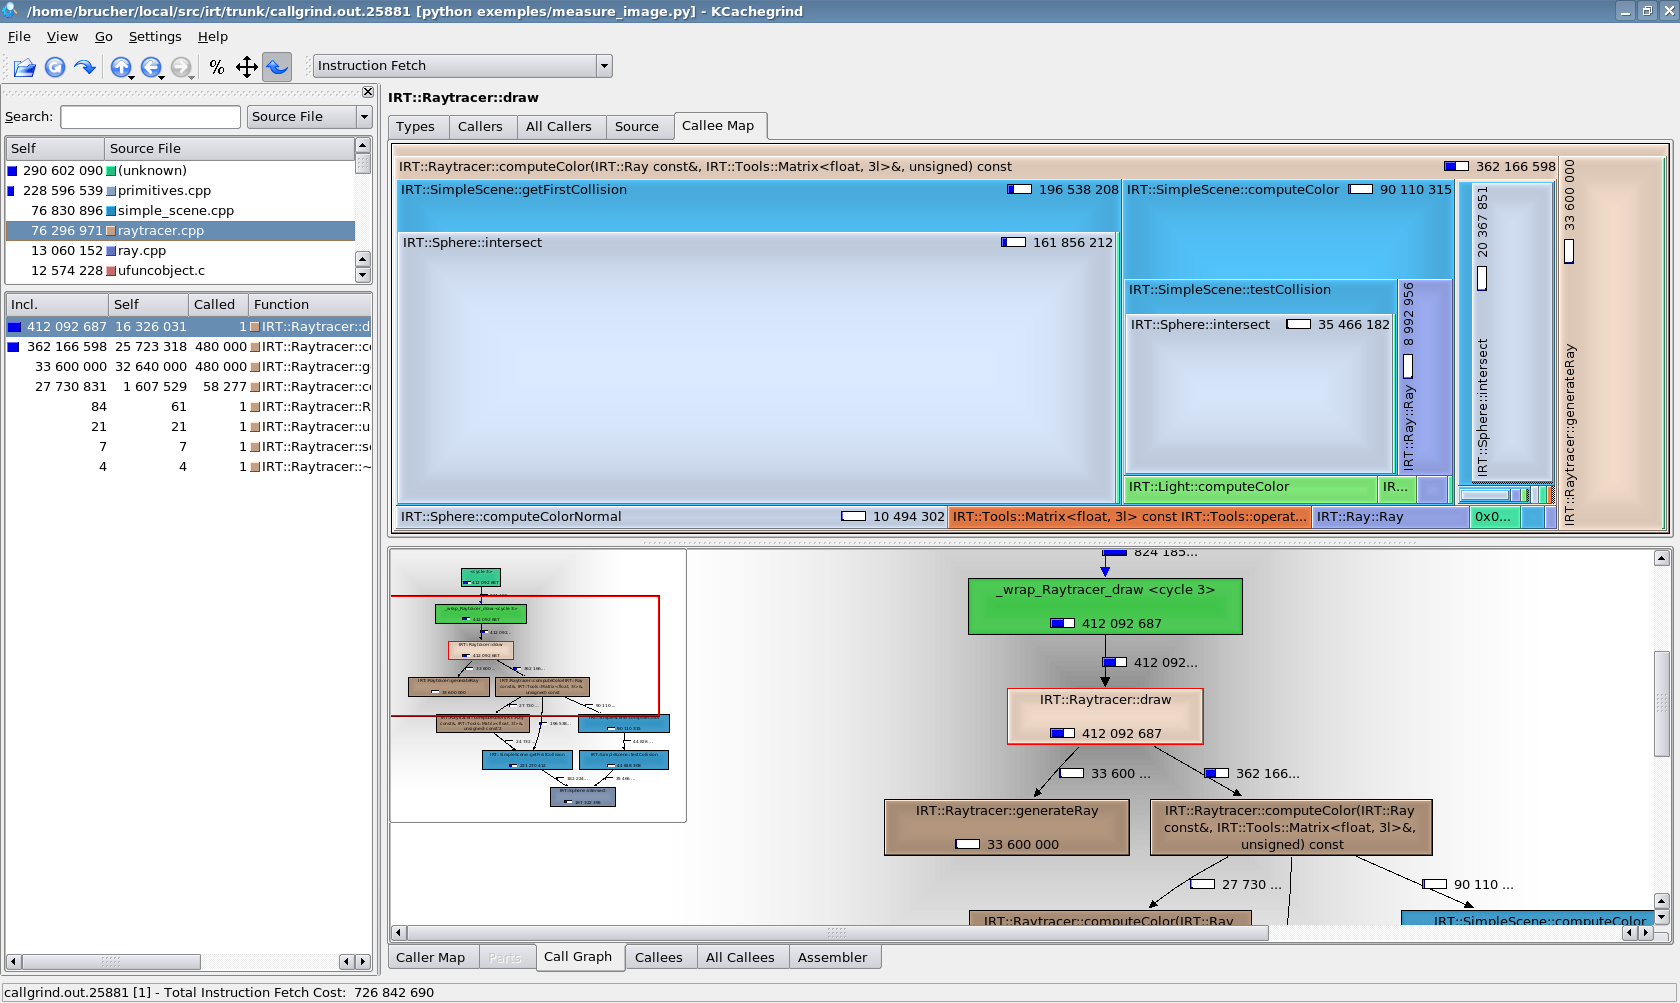Open the Settings menu
The height and width of the screenshot is (1003, 1680).
click(155, 37)
